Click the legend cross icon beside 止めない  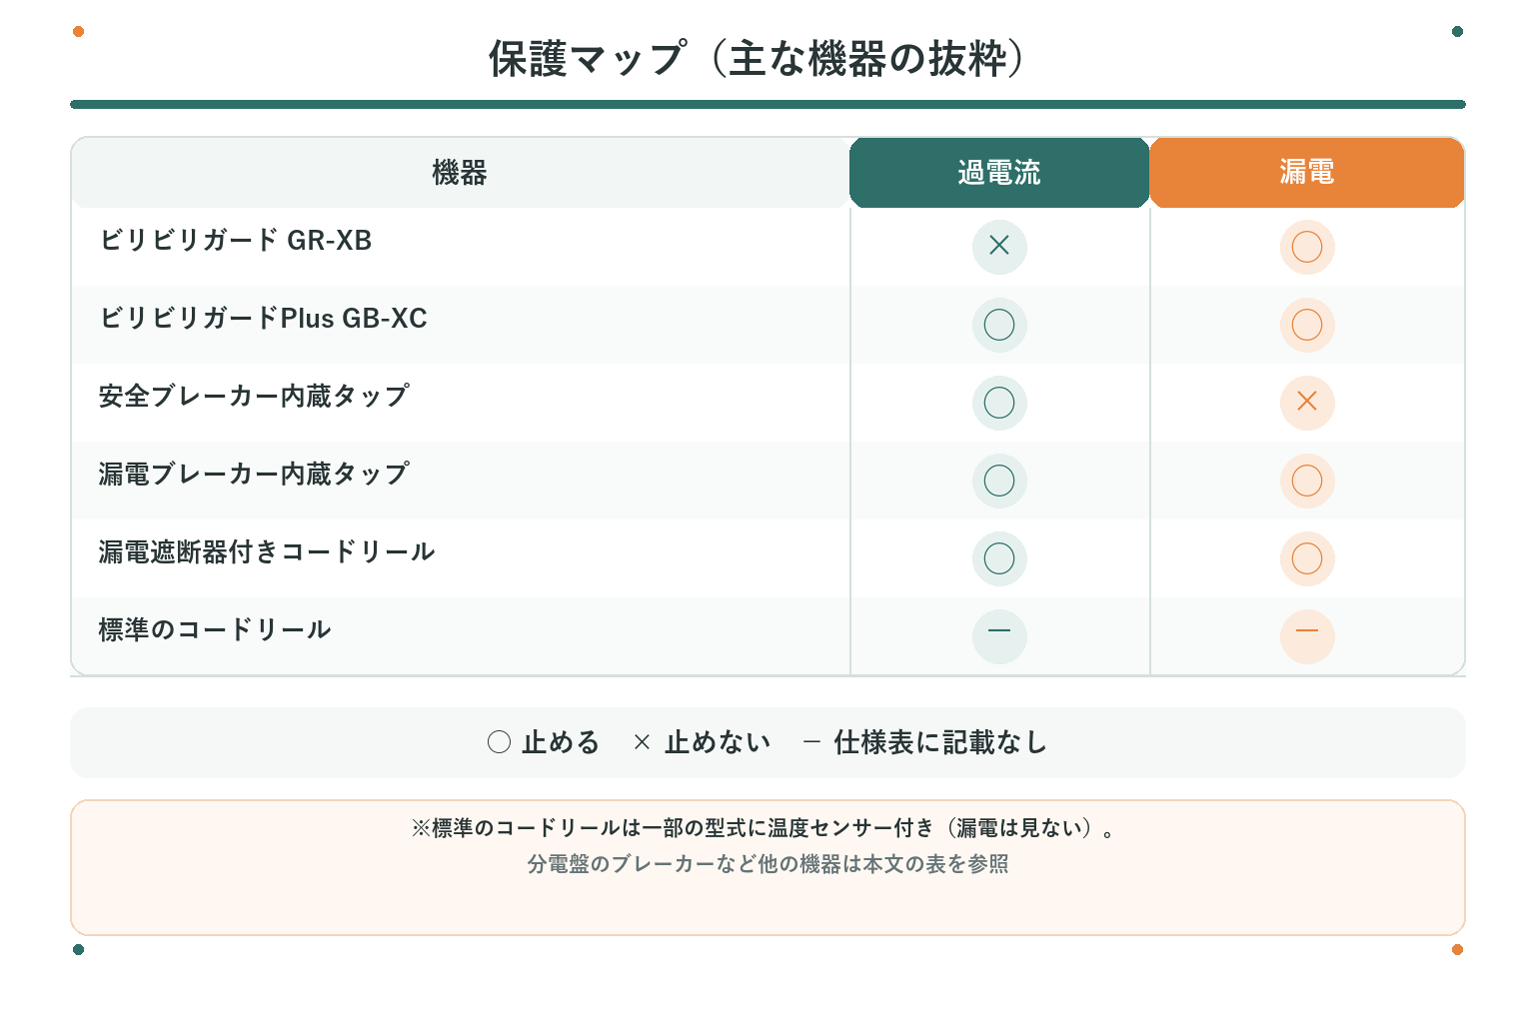point(642,742)
